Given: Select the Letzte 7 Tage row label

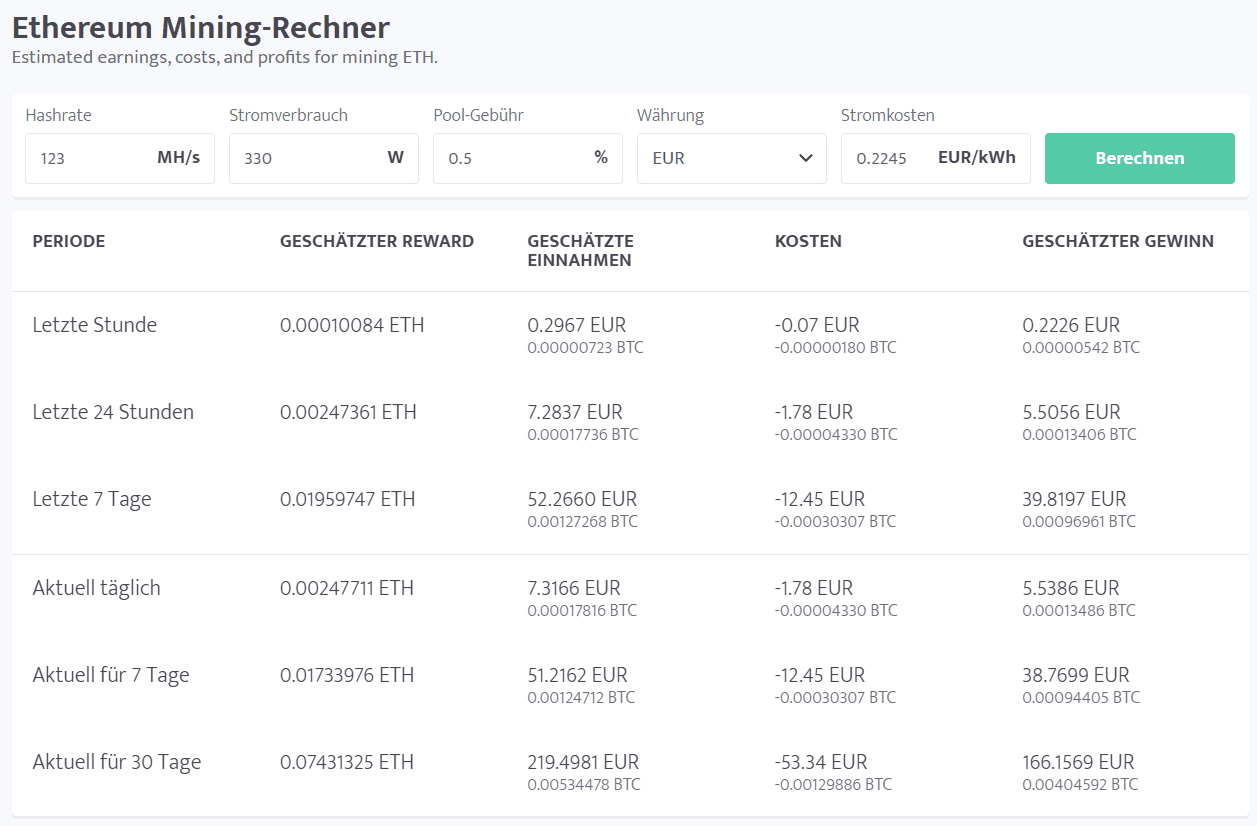Looking at the screenshot, I should click(x=92, y=499).
